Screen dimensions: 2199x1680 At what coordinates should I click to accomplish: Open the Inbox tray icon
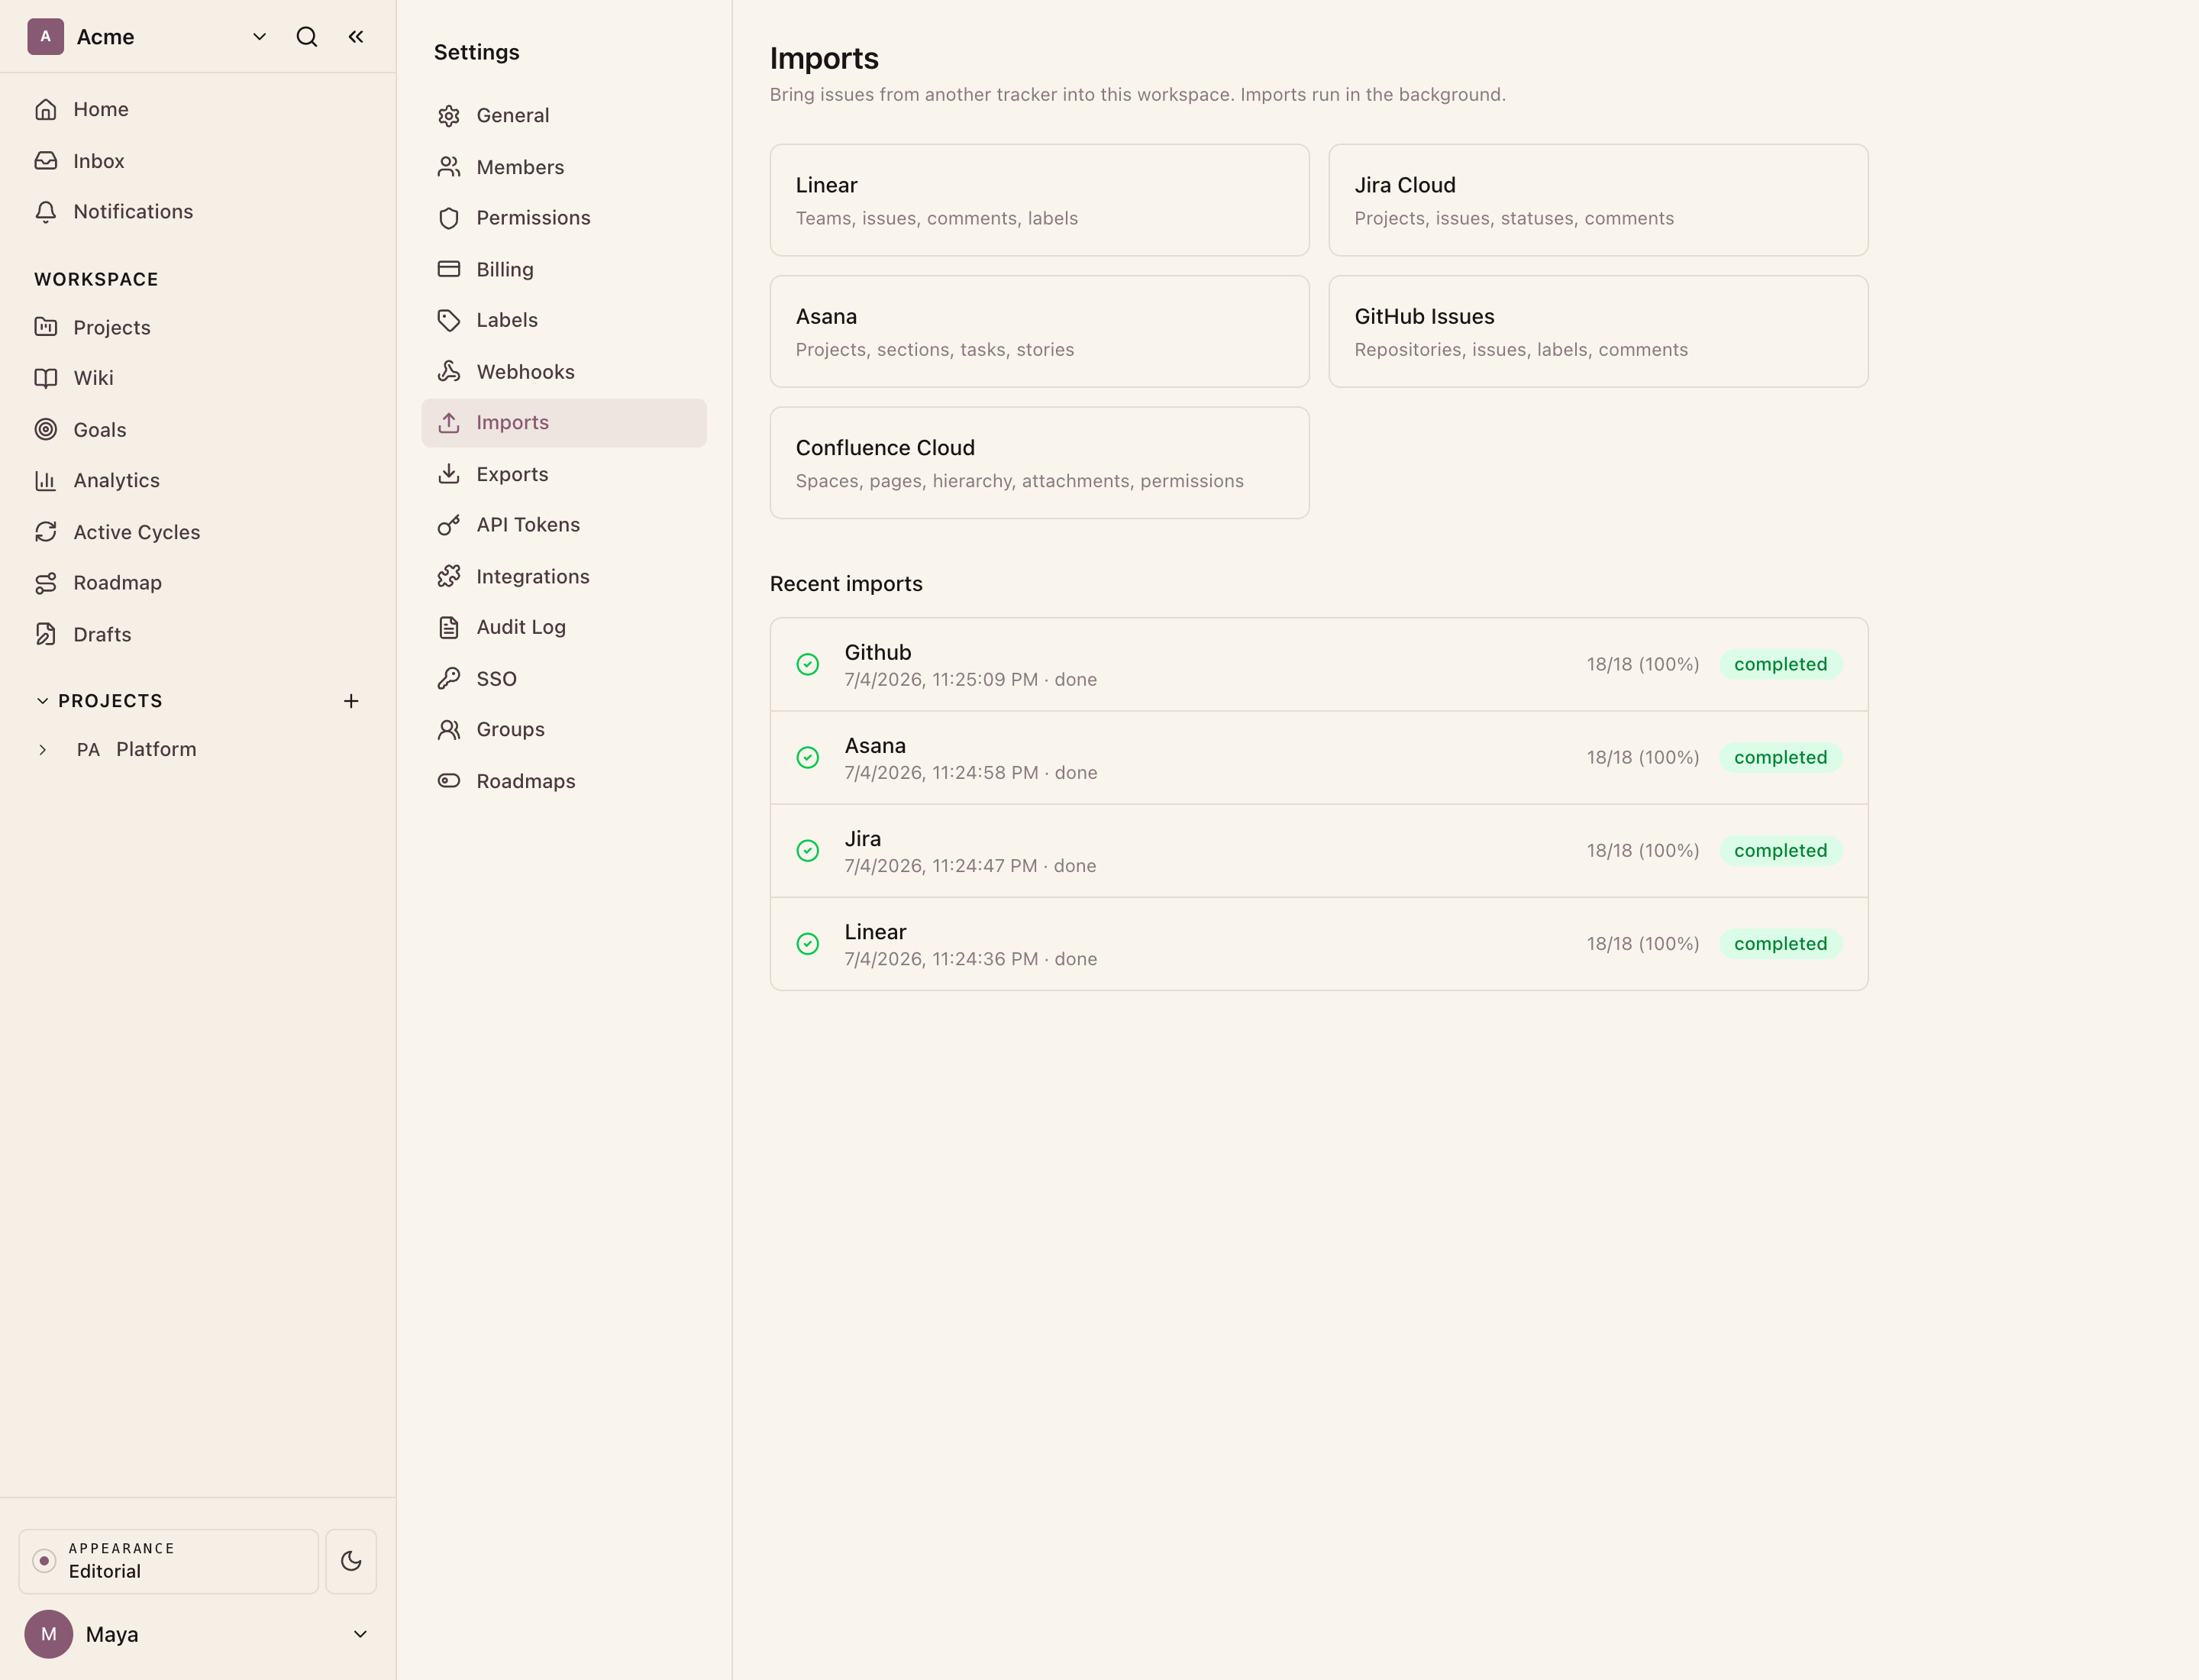click(x=46, y=161)
